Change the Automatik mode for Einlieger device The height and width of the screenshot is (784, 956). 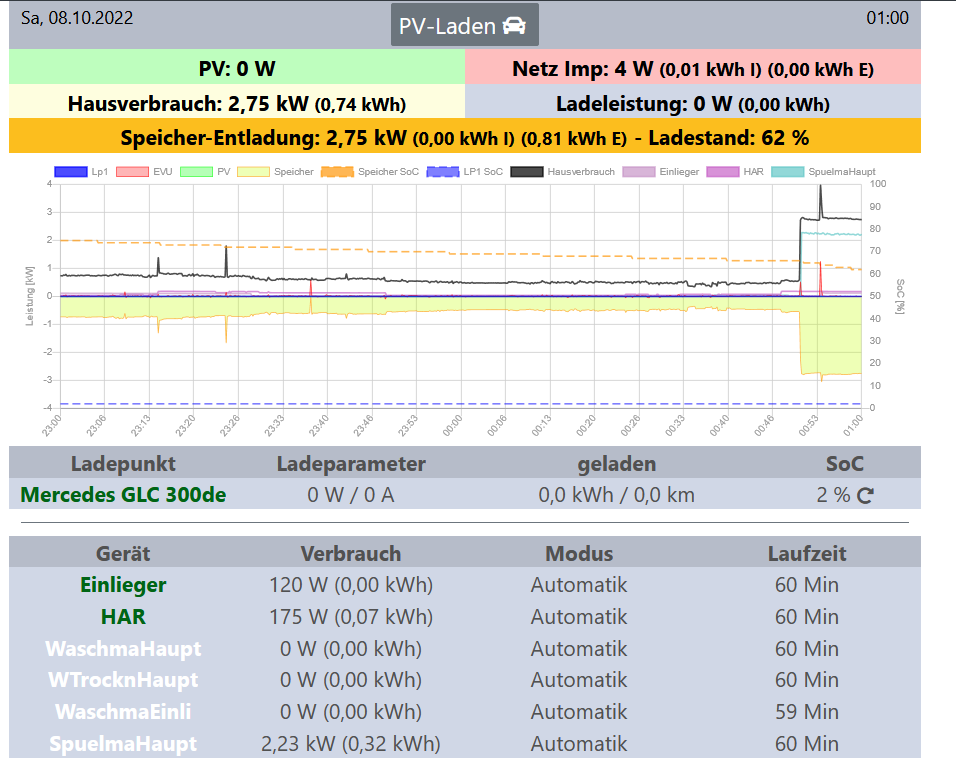578,585
